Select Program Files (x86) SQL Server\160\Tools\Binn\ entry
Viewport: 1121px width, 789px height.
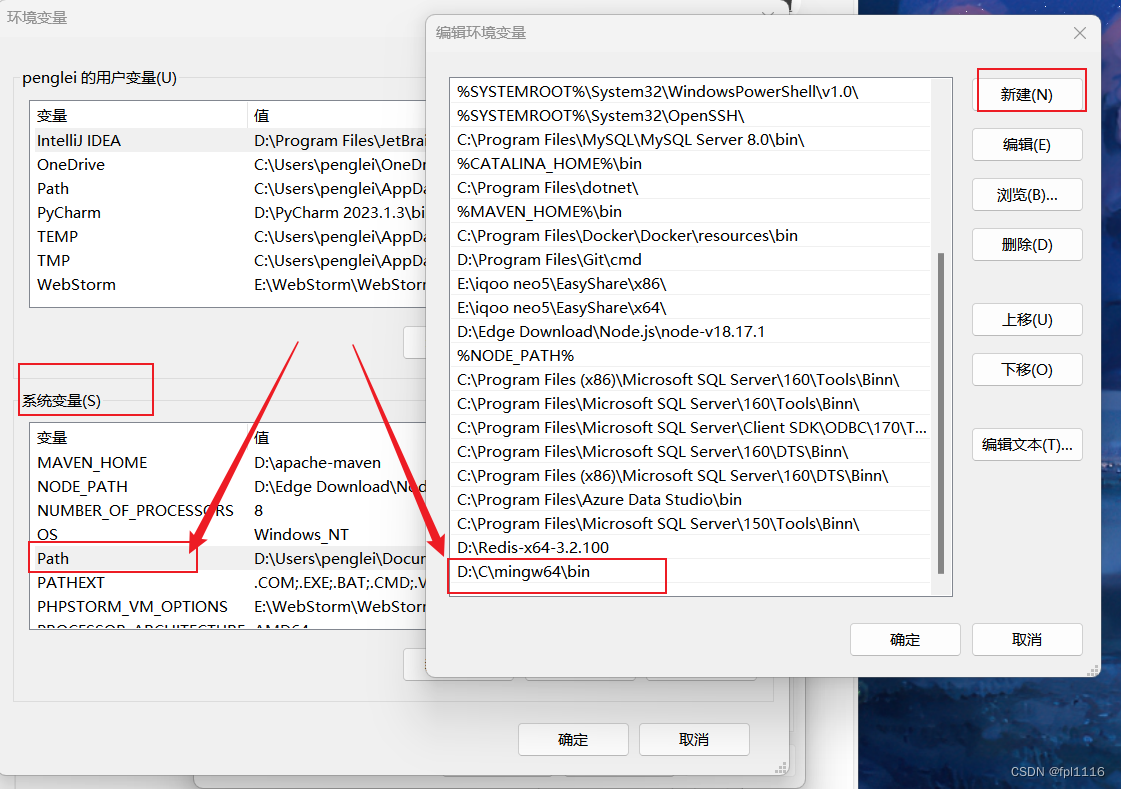(691, 379)
